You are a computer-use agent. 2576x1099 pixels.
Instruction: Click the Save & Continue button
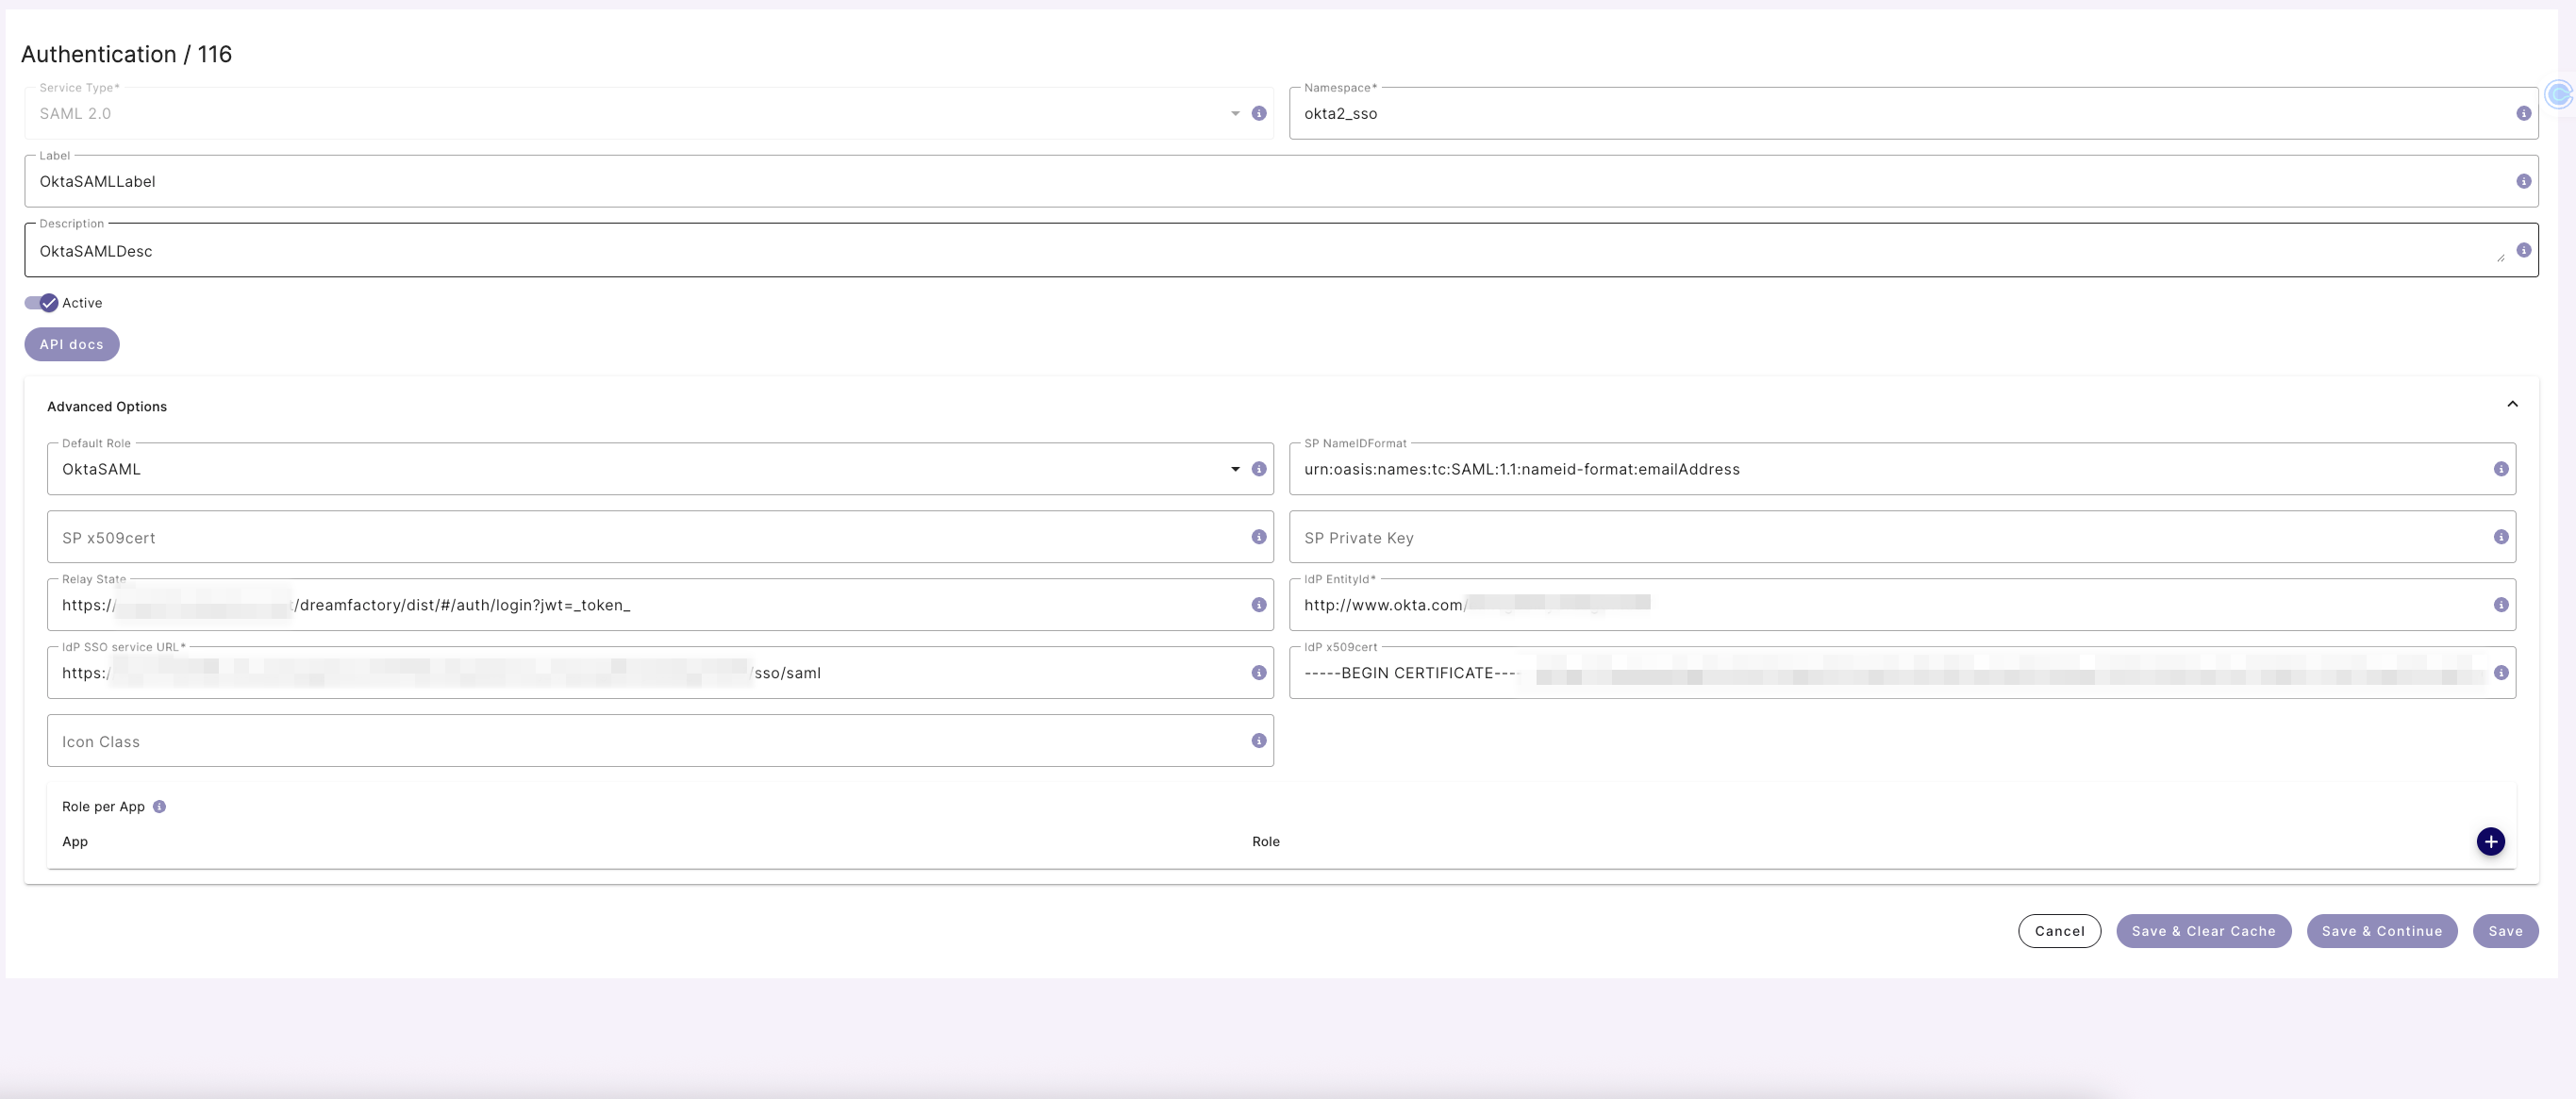[2382, 931]
